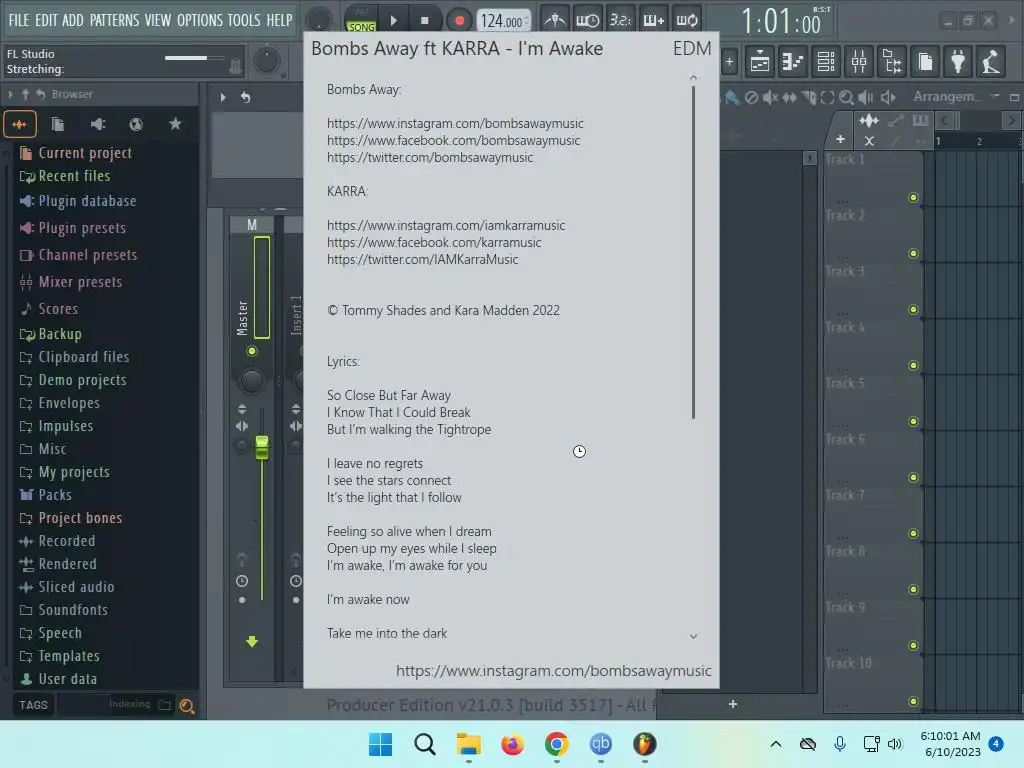
Task: Open the Bombs Away Facebook link
Action: (453, 140)
